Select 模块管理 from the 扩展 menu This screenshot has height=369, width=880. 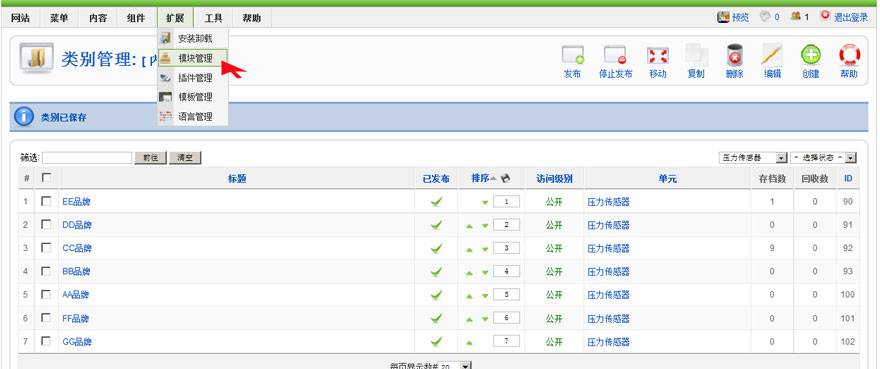click(192, 58)
